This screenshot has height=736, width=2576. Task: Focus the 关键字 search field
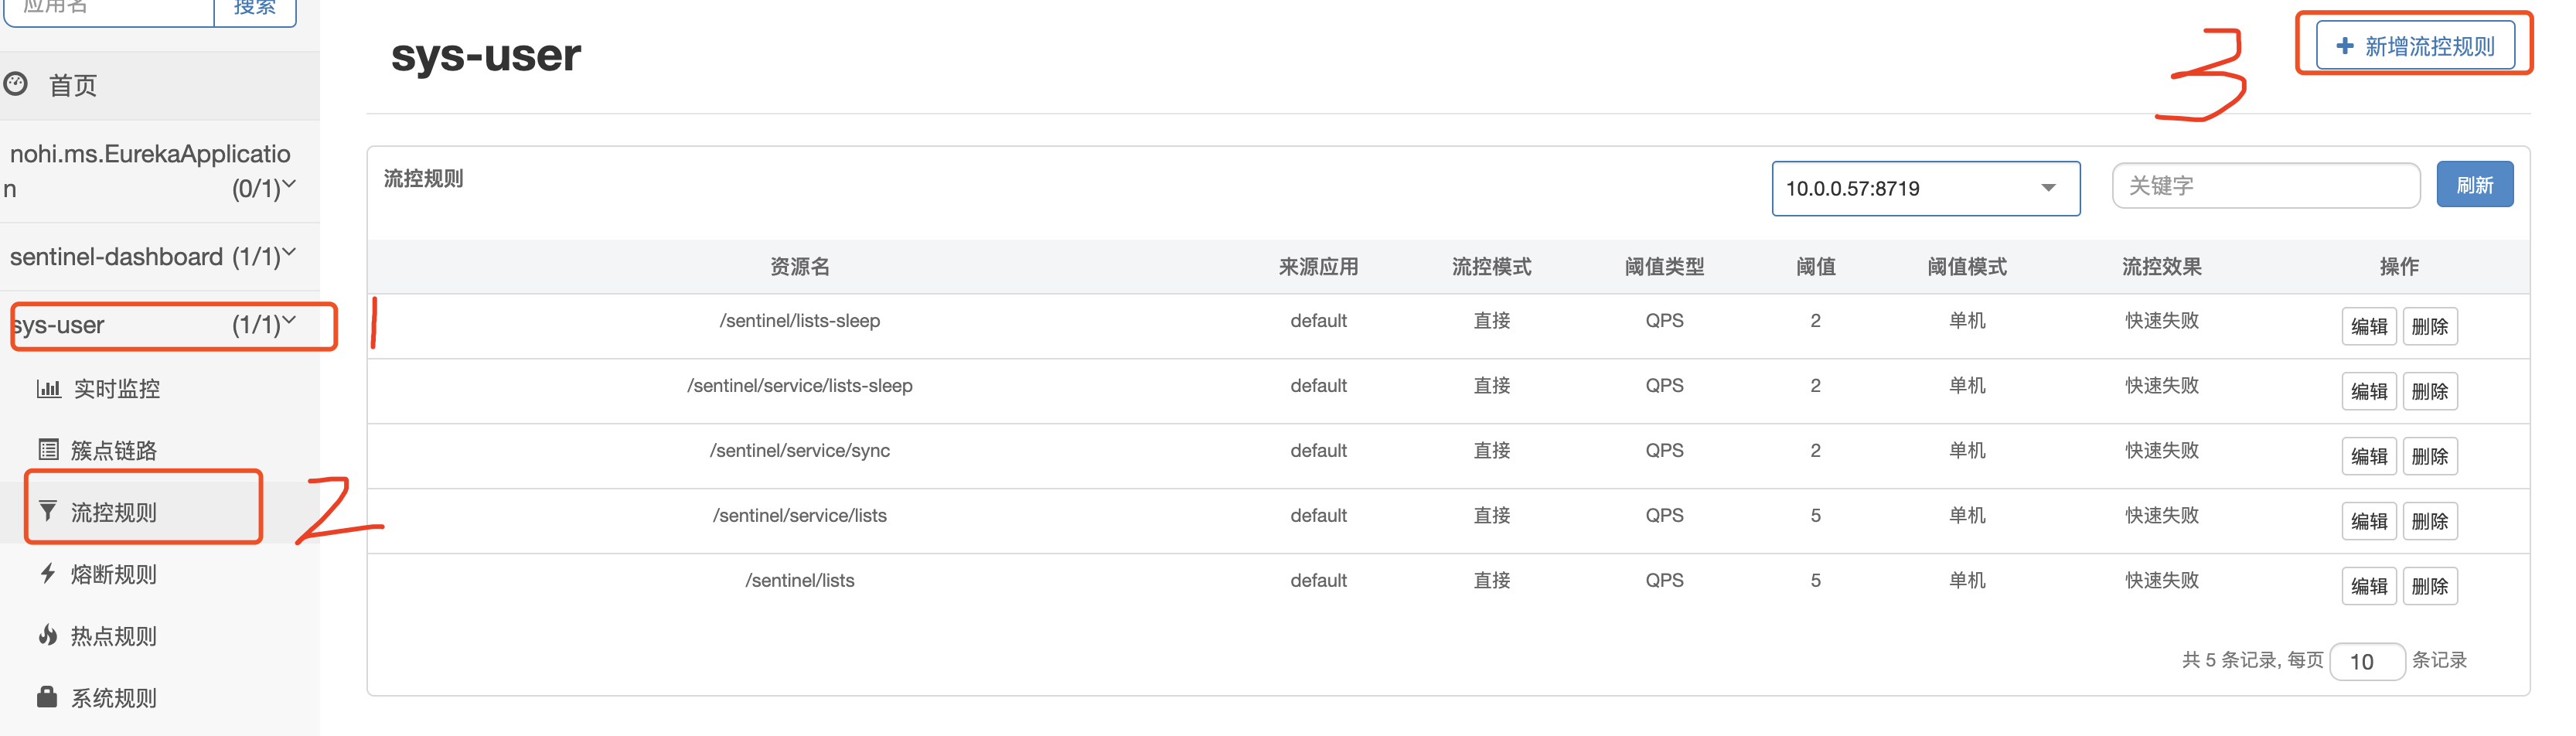pyautogui.click(x=2265, y=186)
